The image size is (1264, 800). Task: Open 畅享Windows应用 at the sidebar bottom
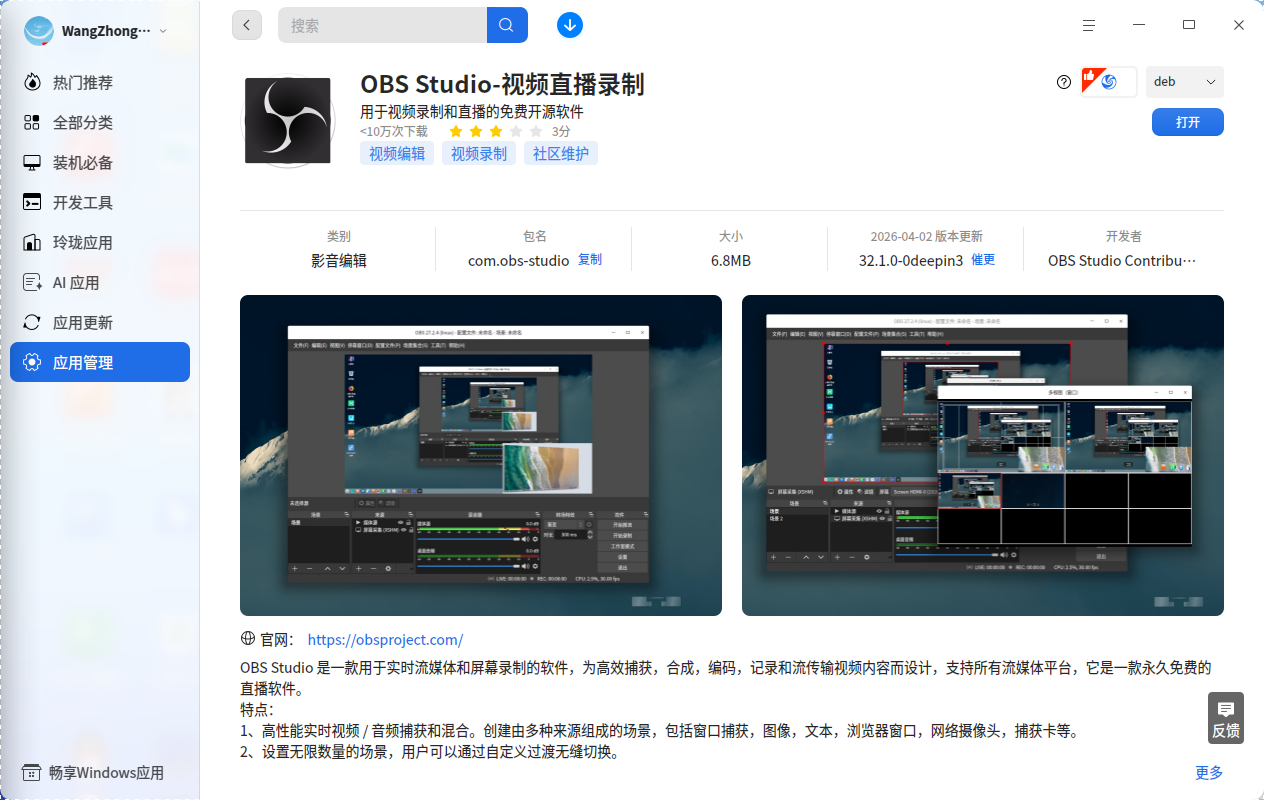pyautogui.click(x=93, y=773)
